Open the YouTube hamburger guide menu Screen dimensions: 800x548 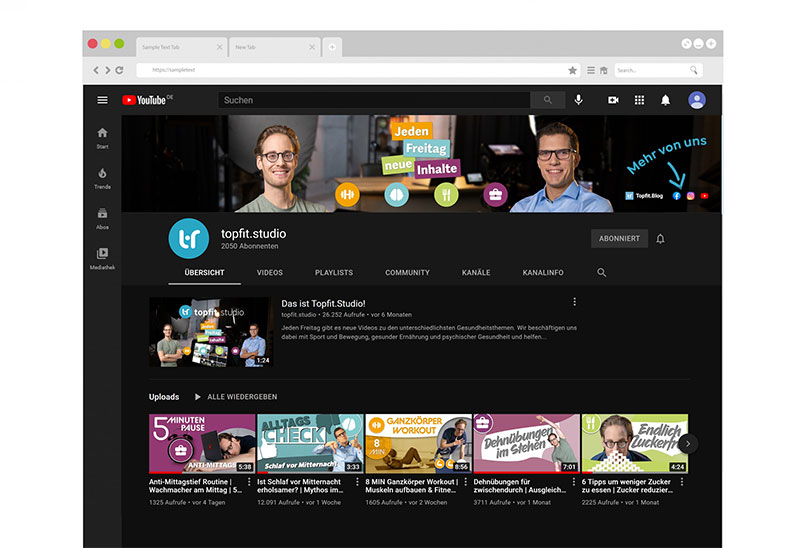tap(102, 100)
